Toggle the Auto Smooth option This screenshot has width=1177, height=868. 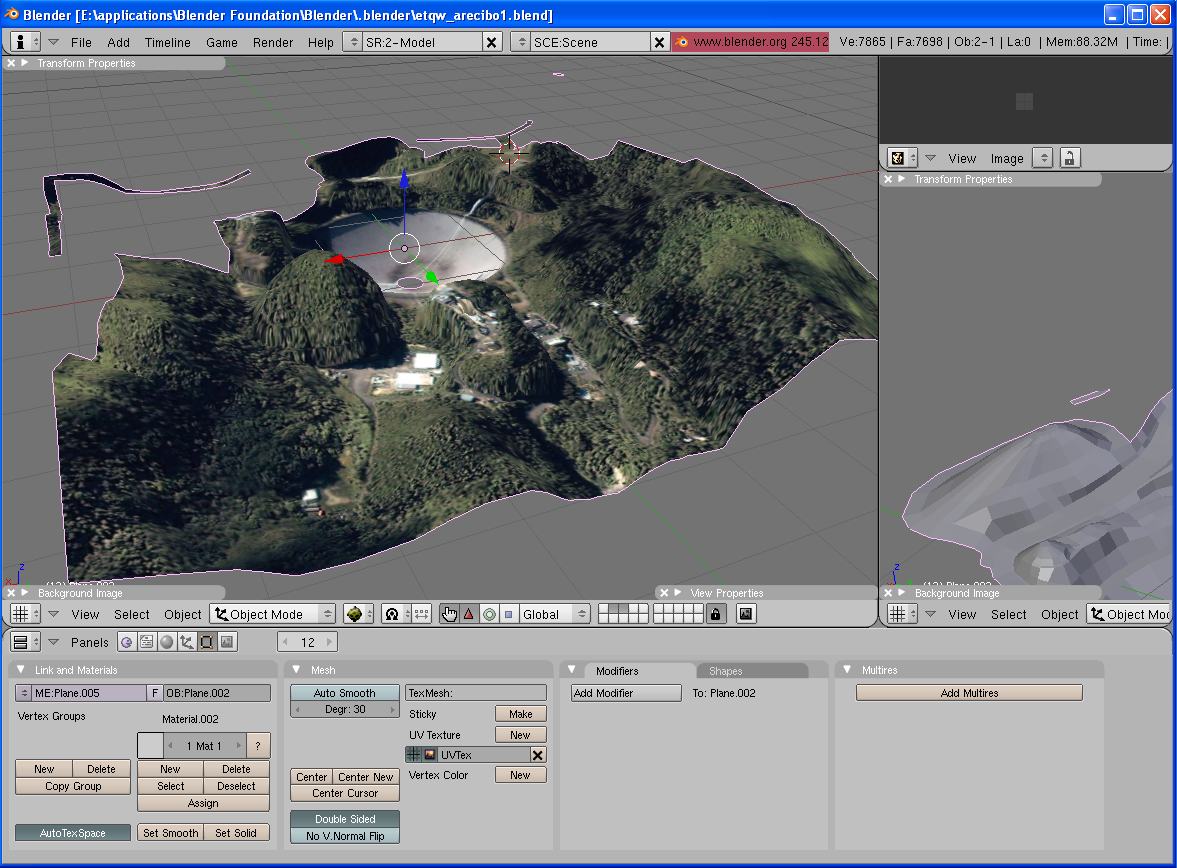[344, 693]
